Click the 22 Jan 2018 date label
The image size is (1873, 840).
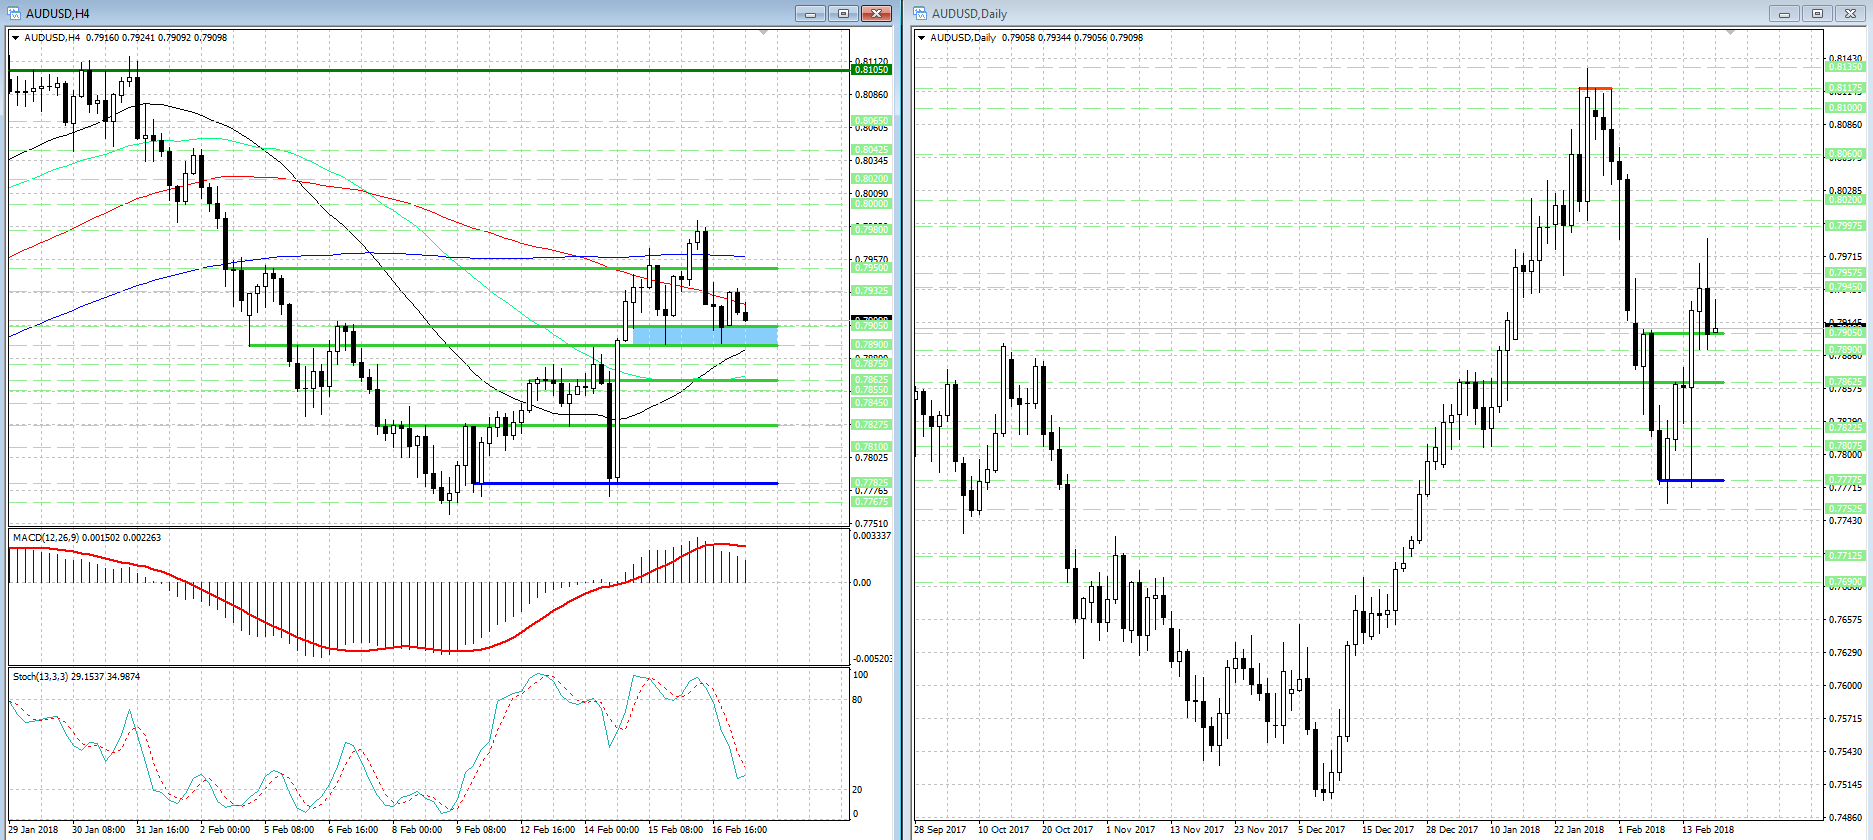pos(1579,829)
